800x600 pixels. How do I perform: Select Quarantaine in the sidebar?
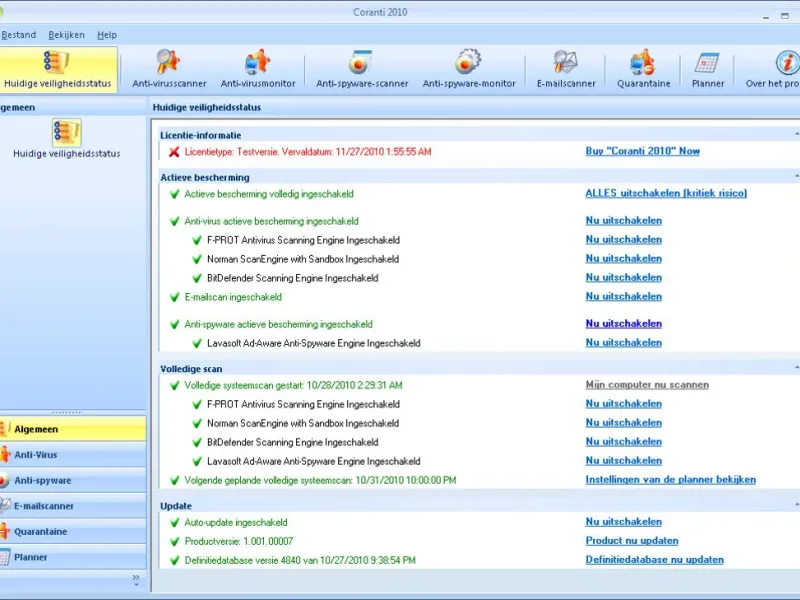click(73, 532)
